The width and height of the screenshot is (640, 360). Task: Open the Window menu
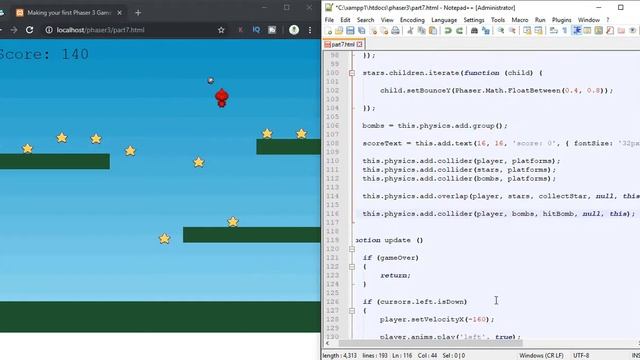point(589,20)
